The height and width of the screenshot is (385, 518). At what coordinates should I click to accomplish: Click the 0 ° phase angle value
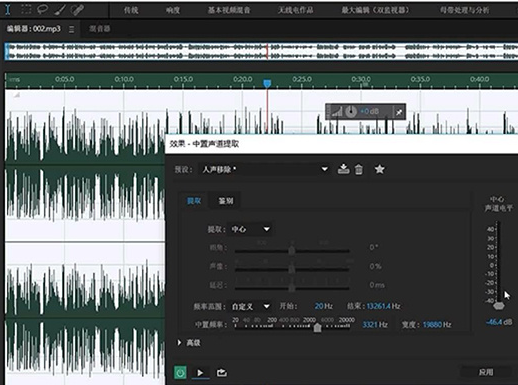coord(374,247)
